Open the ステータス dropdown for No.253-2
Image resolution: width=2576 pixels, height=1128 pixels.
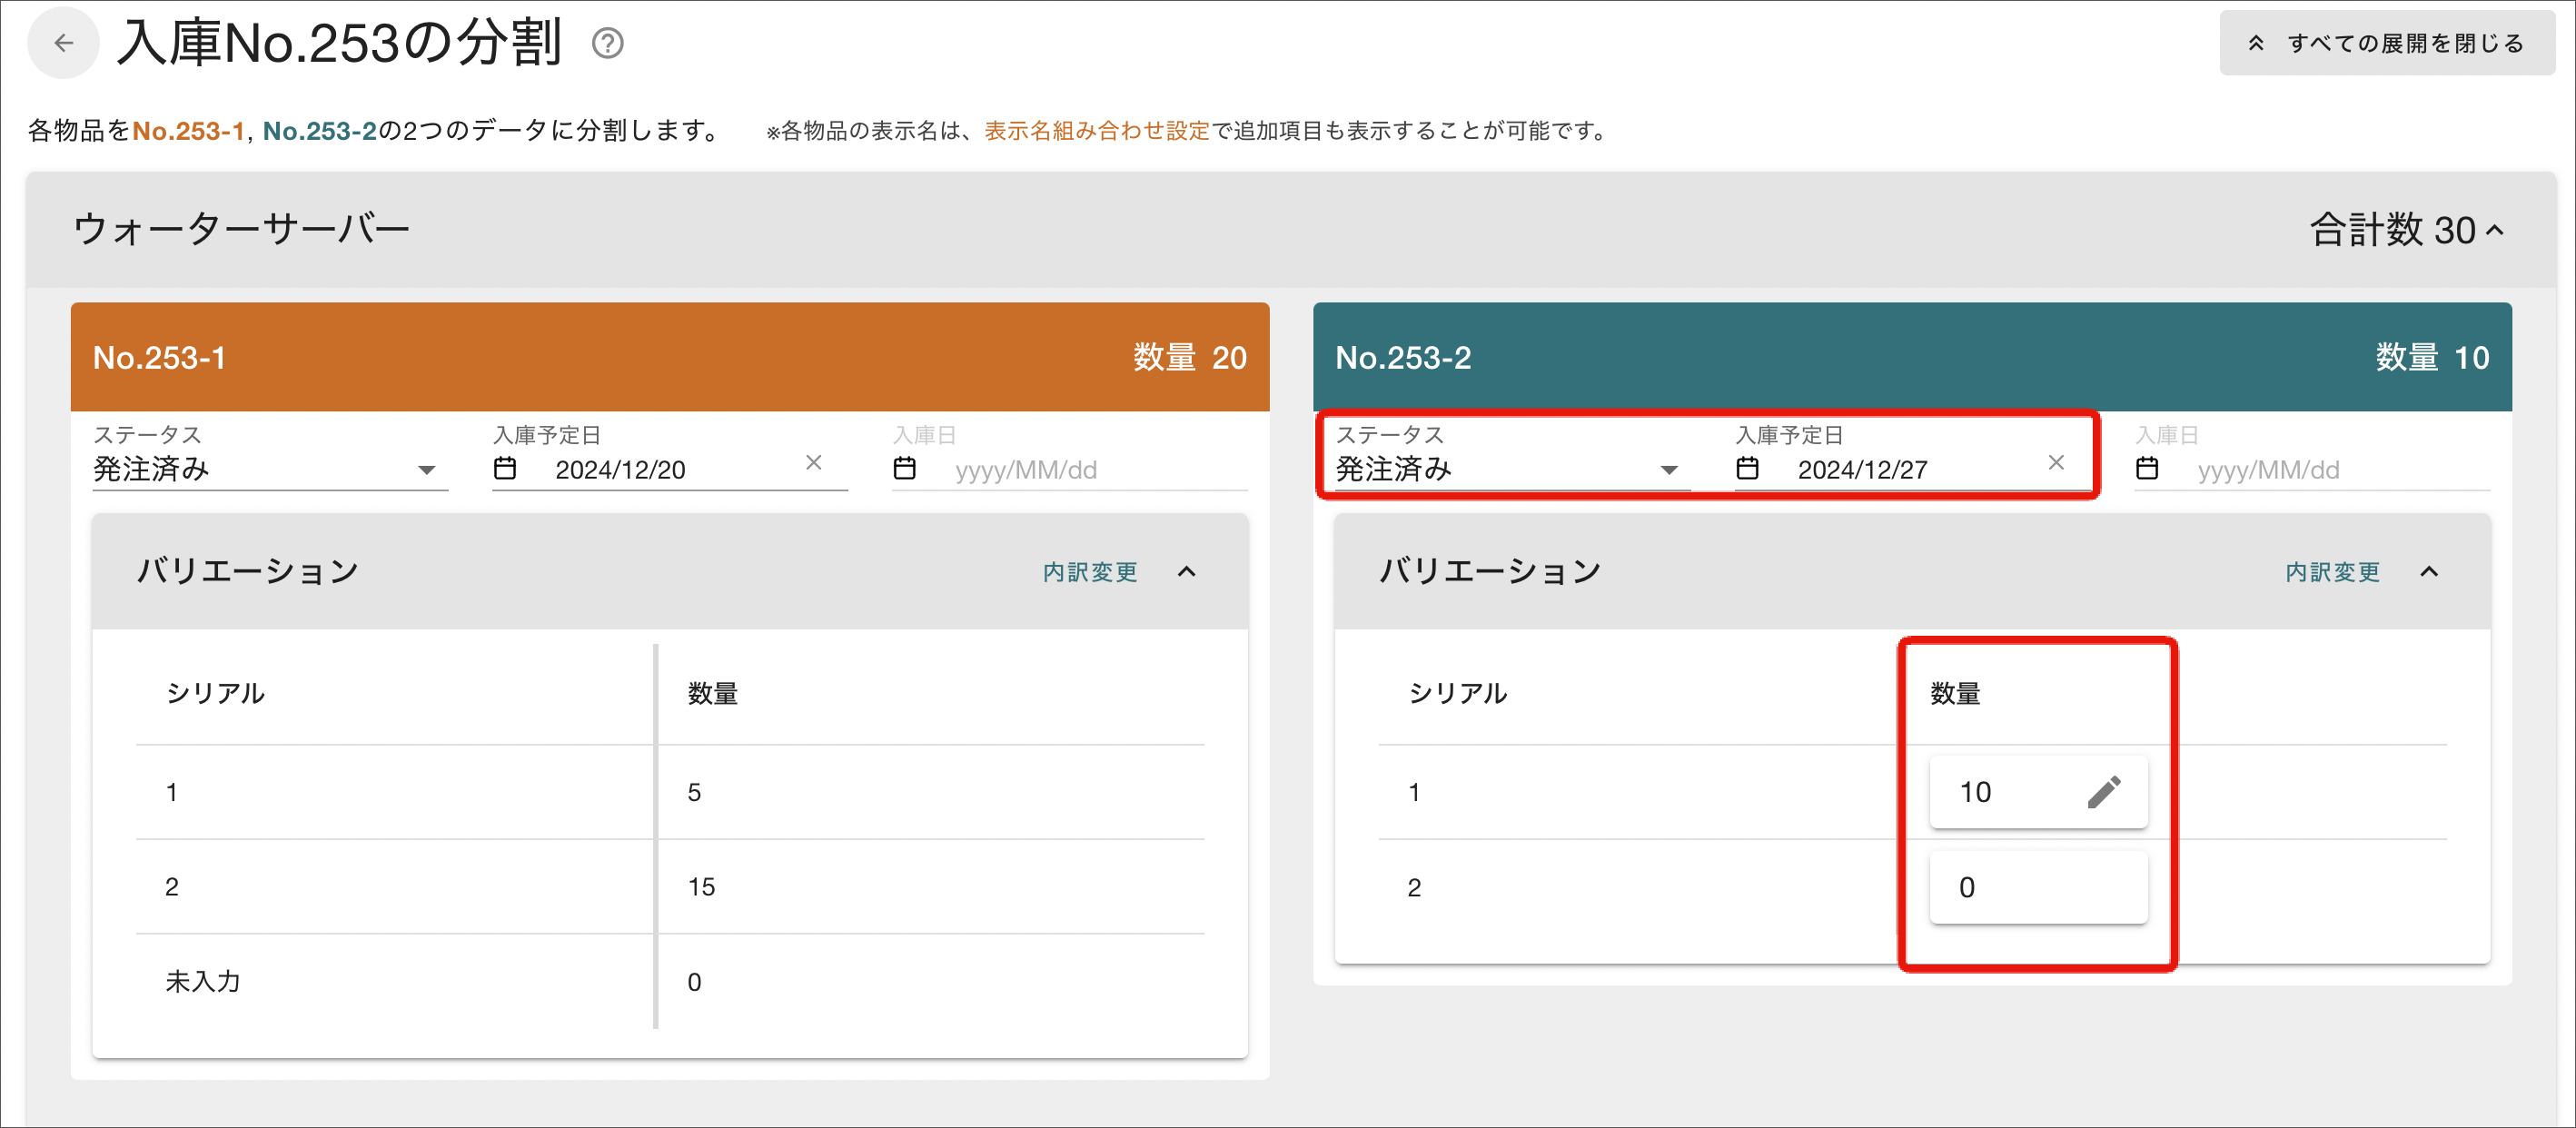click(1512, 469)
